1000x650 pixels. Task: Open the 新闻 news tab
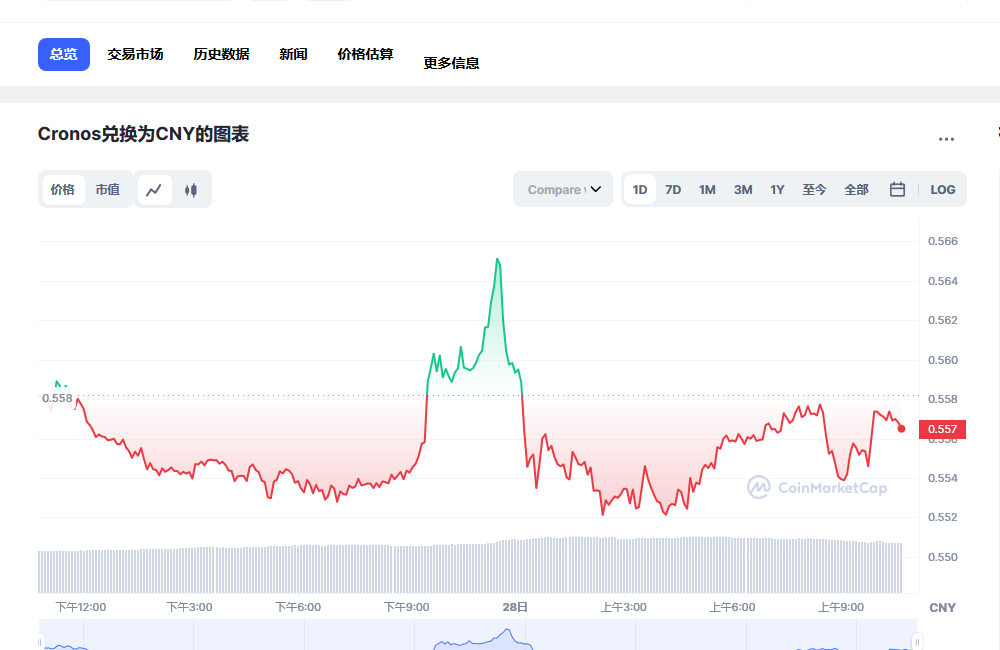point(293,54)
